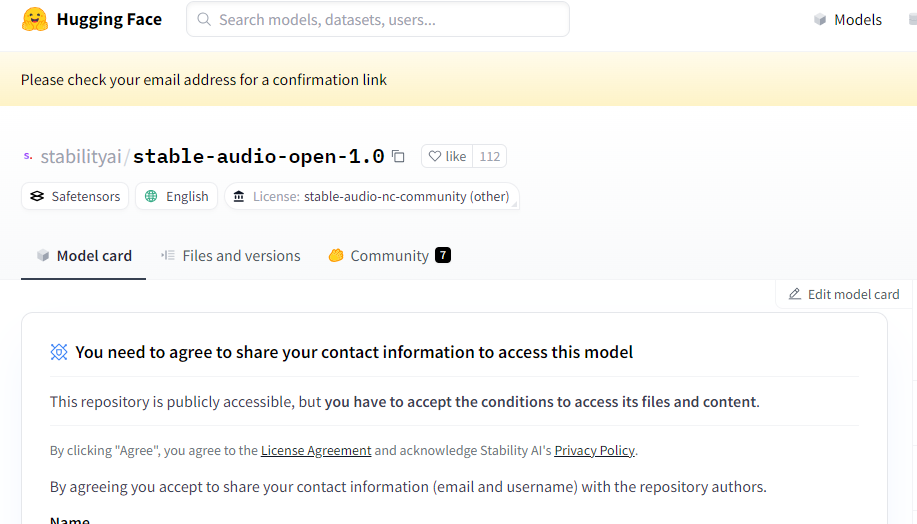917x524 pixels.
Task: Click the stabilityai organization name link
Action: pyautogui.click(x=81, y=156)
